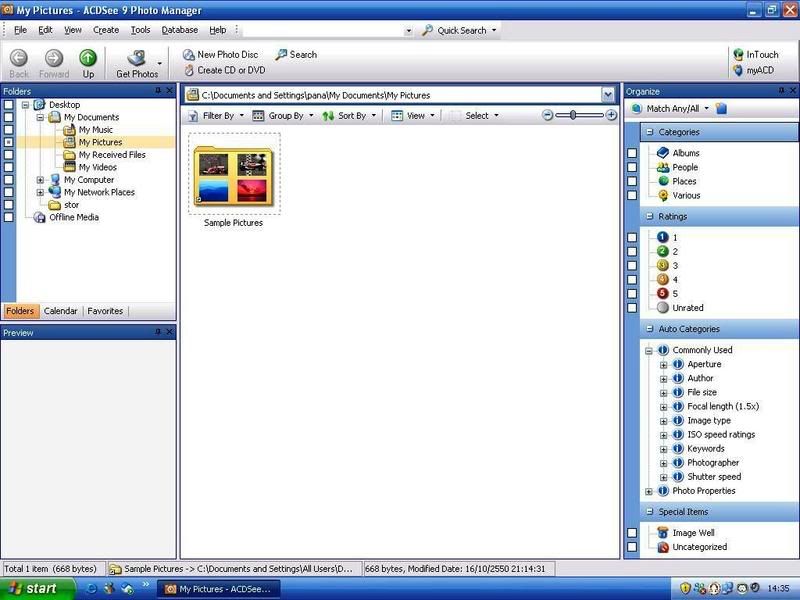The image size is (800, 600).
Task: Click the Unrated gray circle icon
Action: pos(662,308)
